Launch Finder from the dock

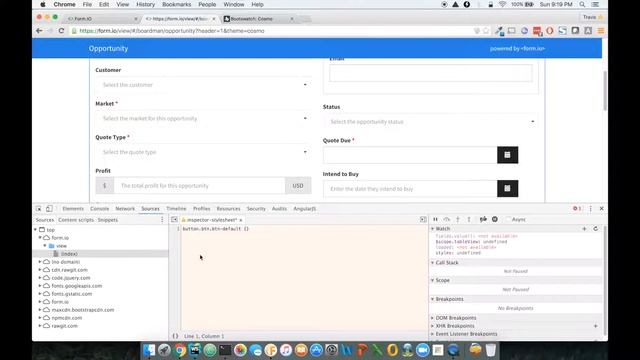[149, 350]
